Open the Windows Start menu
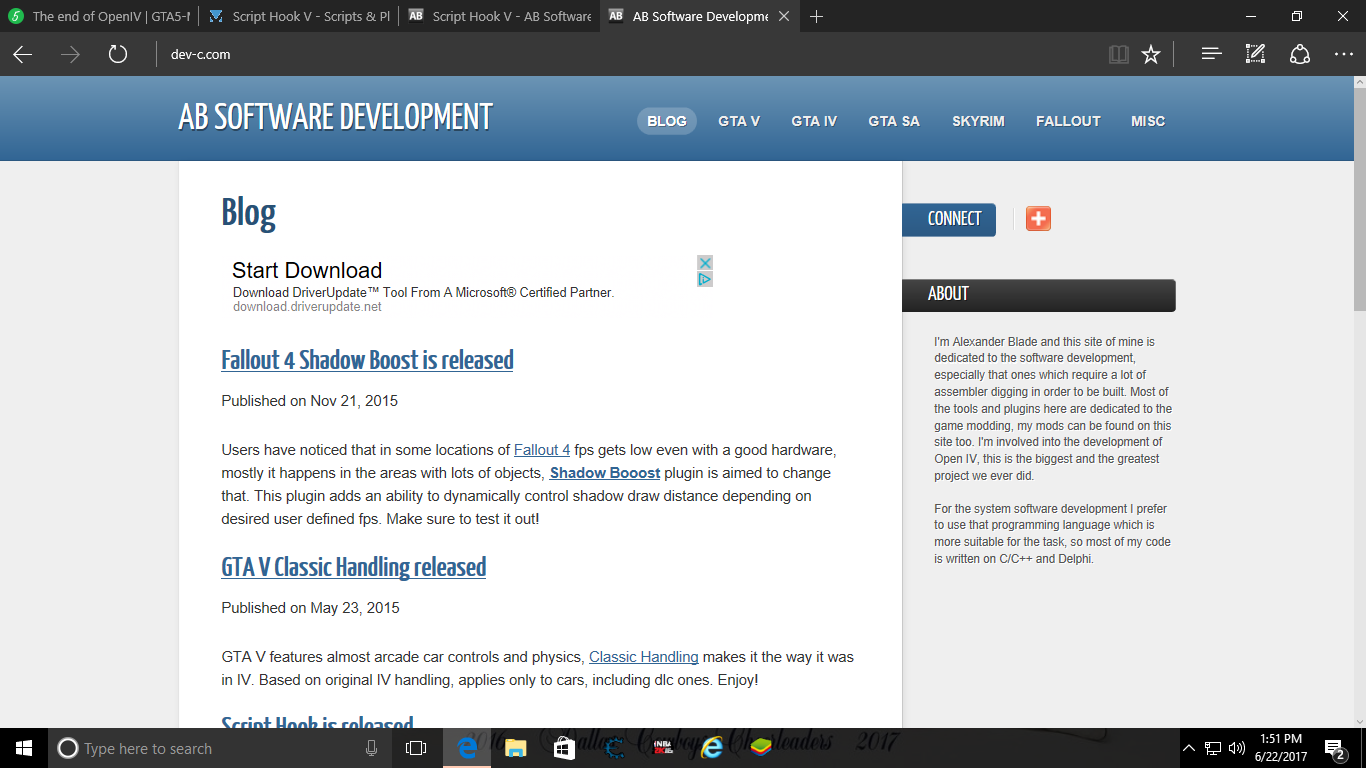 24,748
